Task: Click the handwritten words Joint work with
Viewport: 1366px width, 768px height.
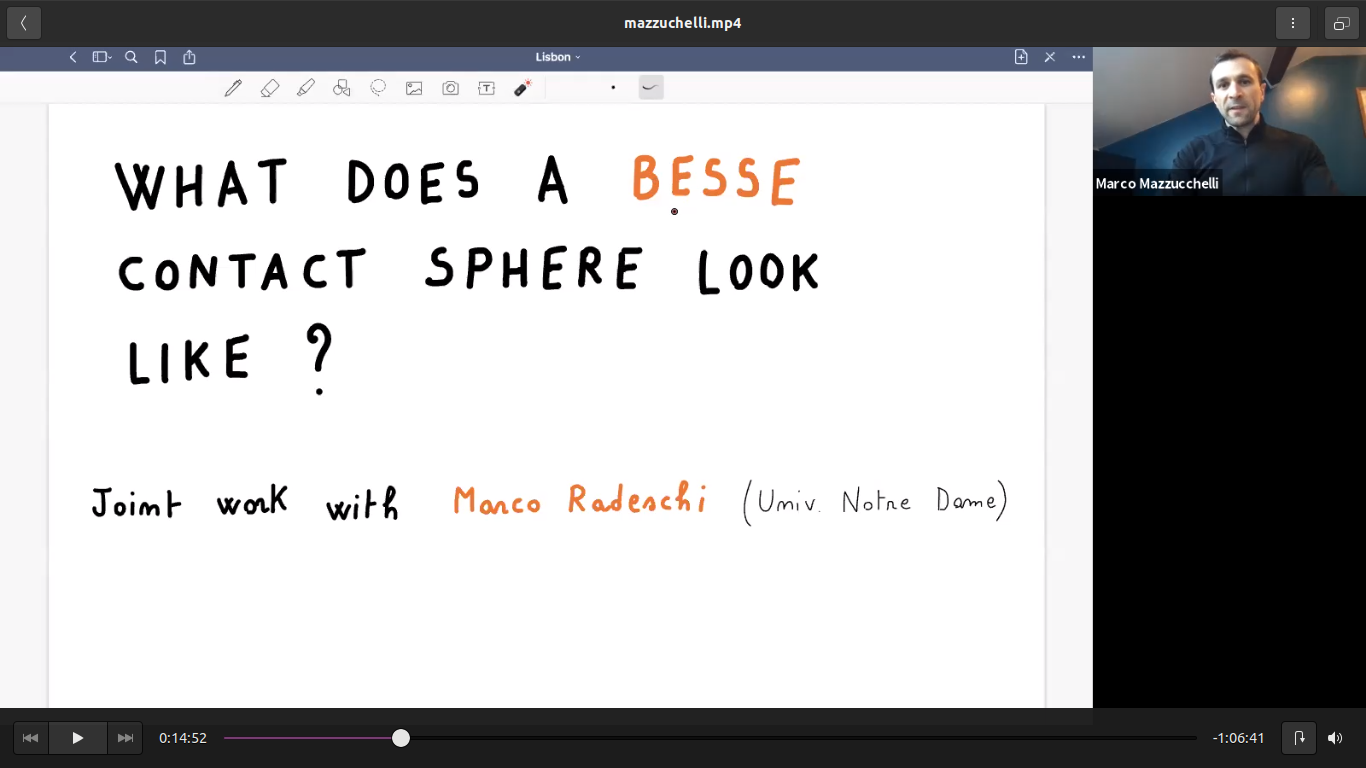Action: pyautogui.click(x=246, y=502)
